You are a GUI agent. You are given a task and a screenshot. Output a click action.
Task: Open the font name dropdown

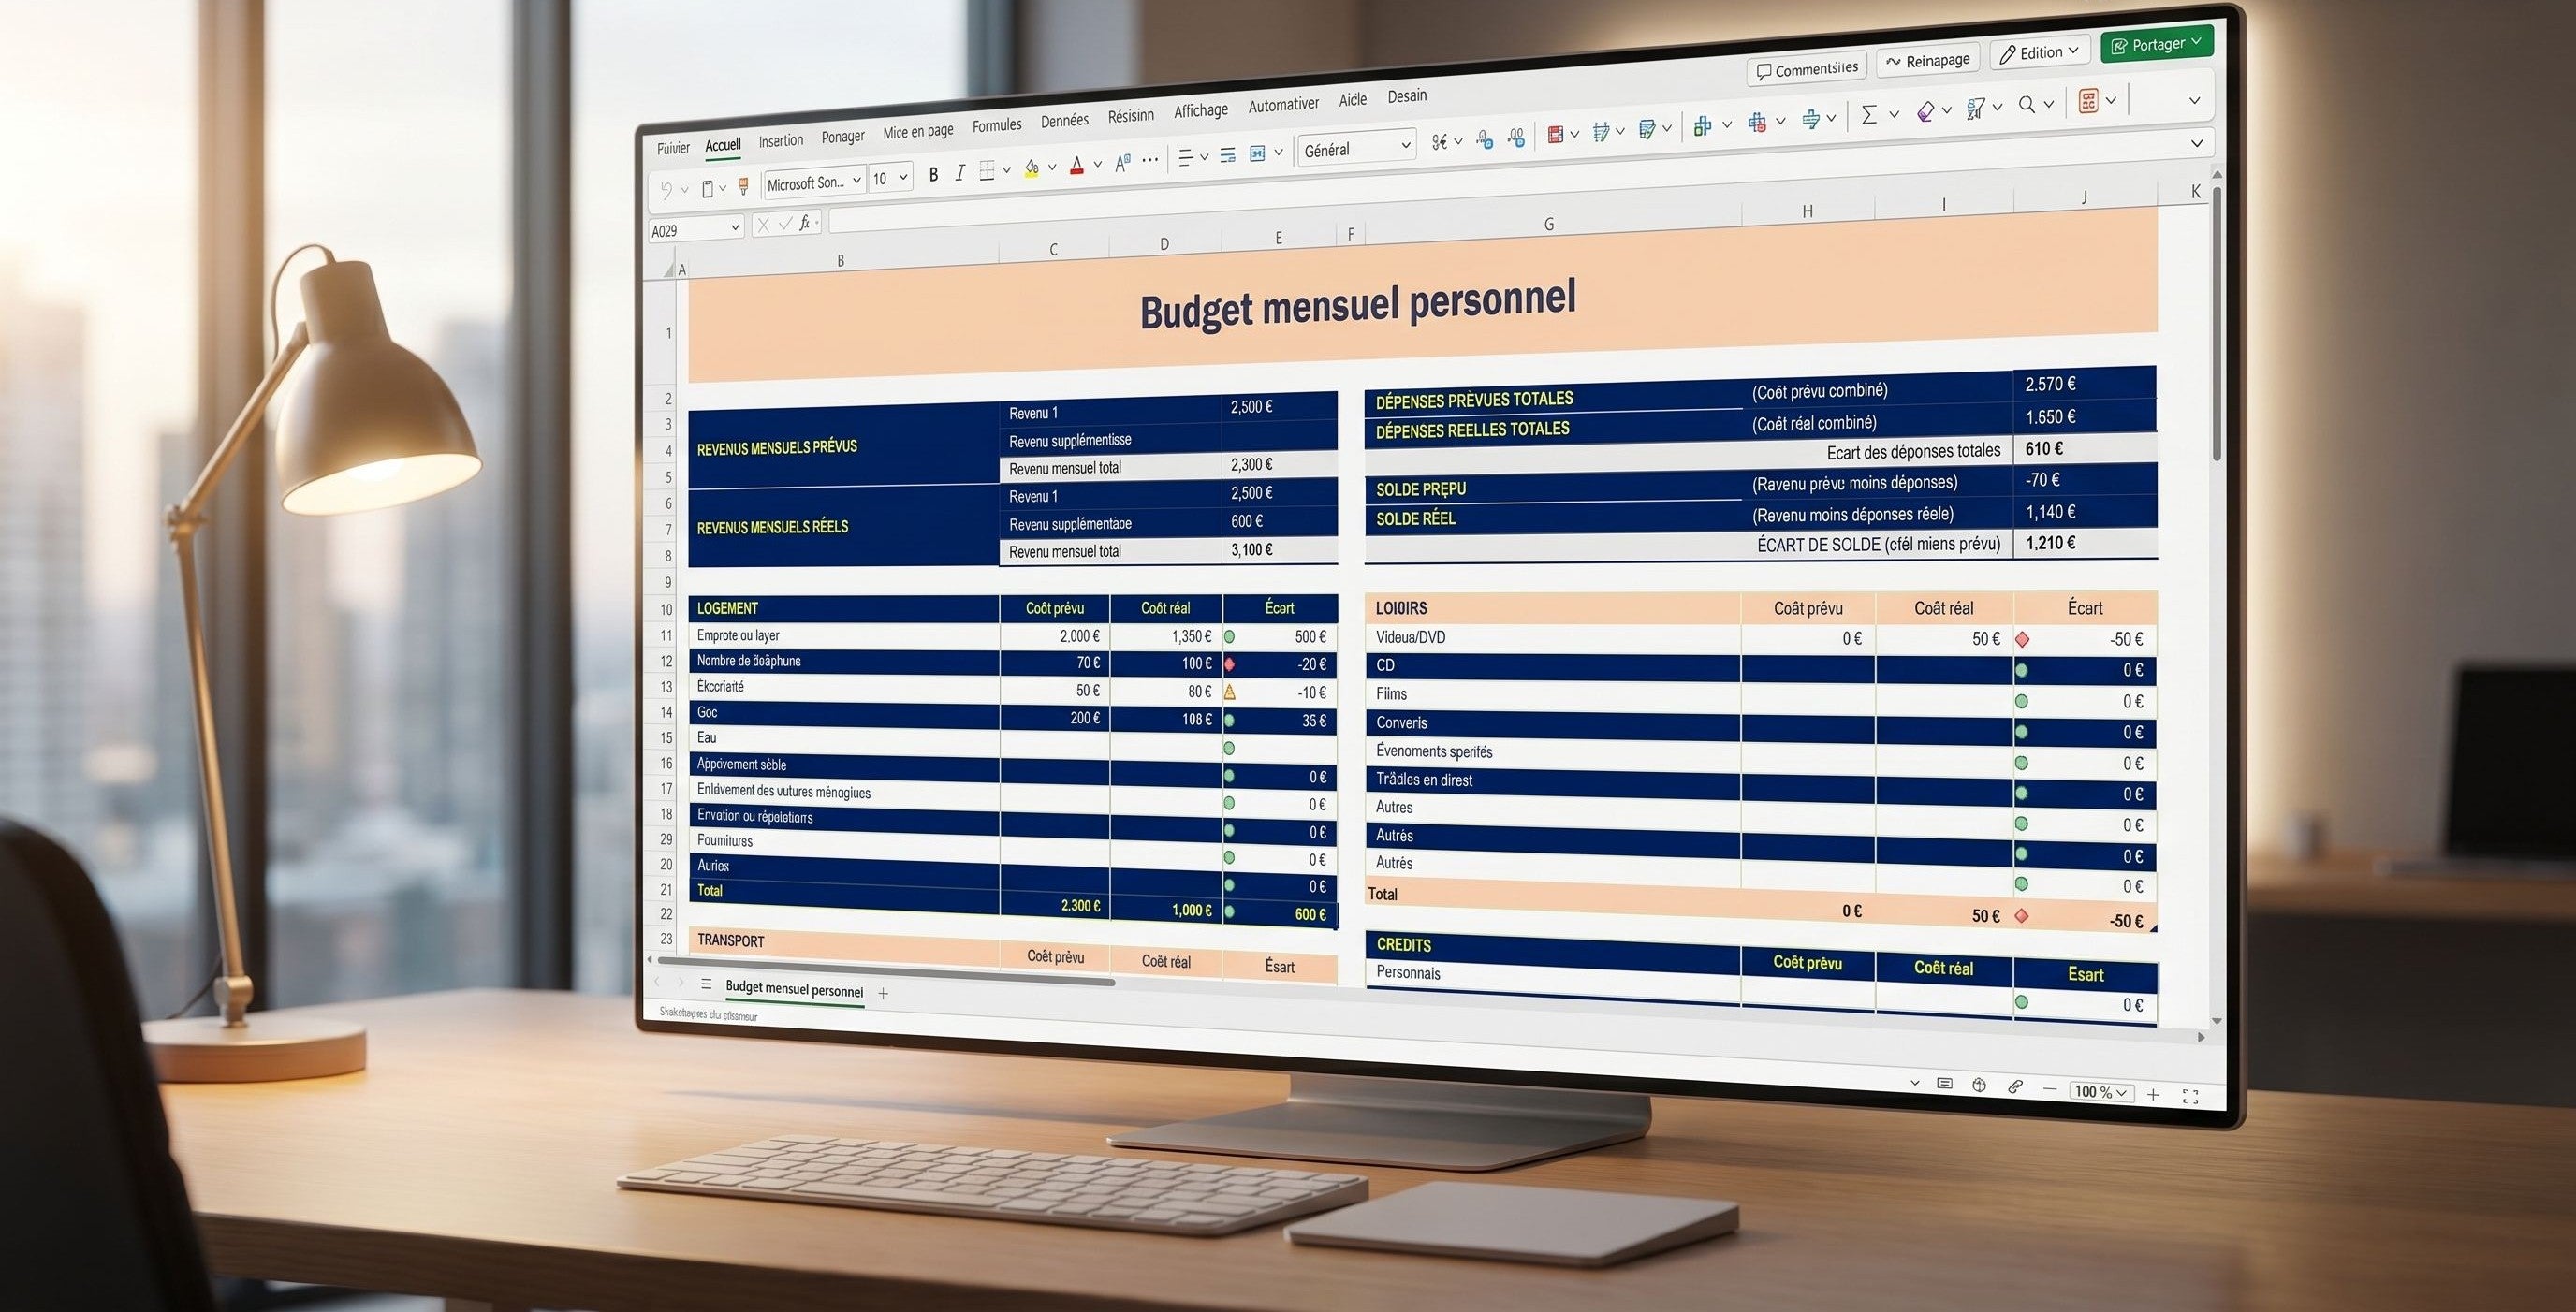[x=814, y=182]
